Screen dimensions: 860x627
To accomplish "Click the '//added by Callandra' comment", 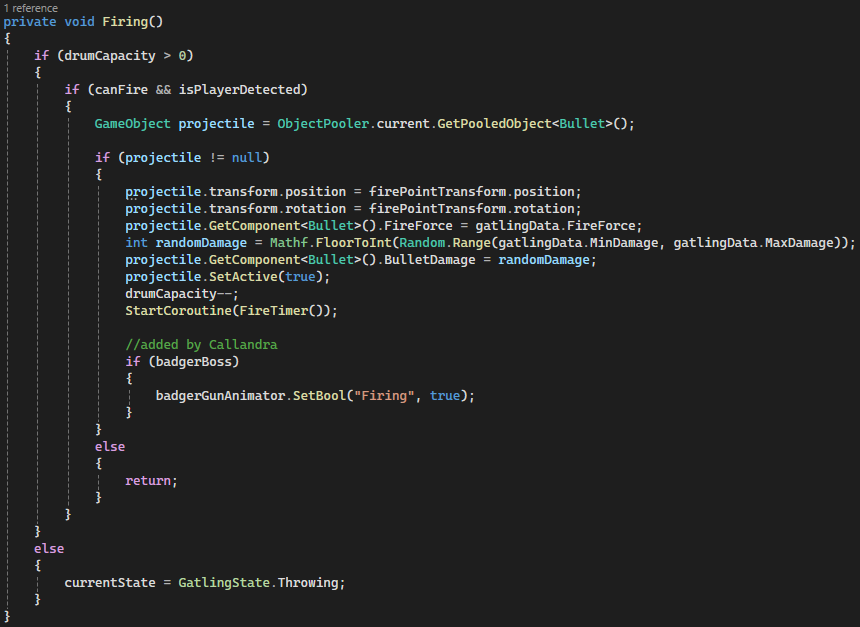I will tap(201, 345).
